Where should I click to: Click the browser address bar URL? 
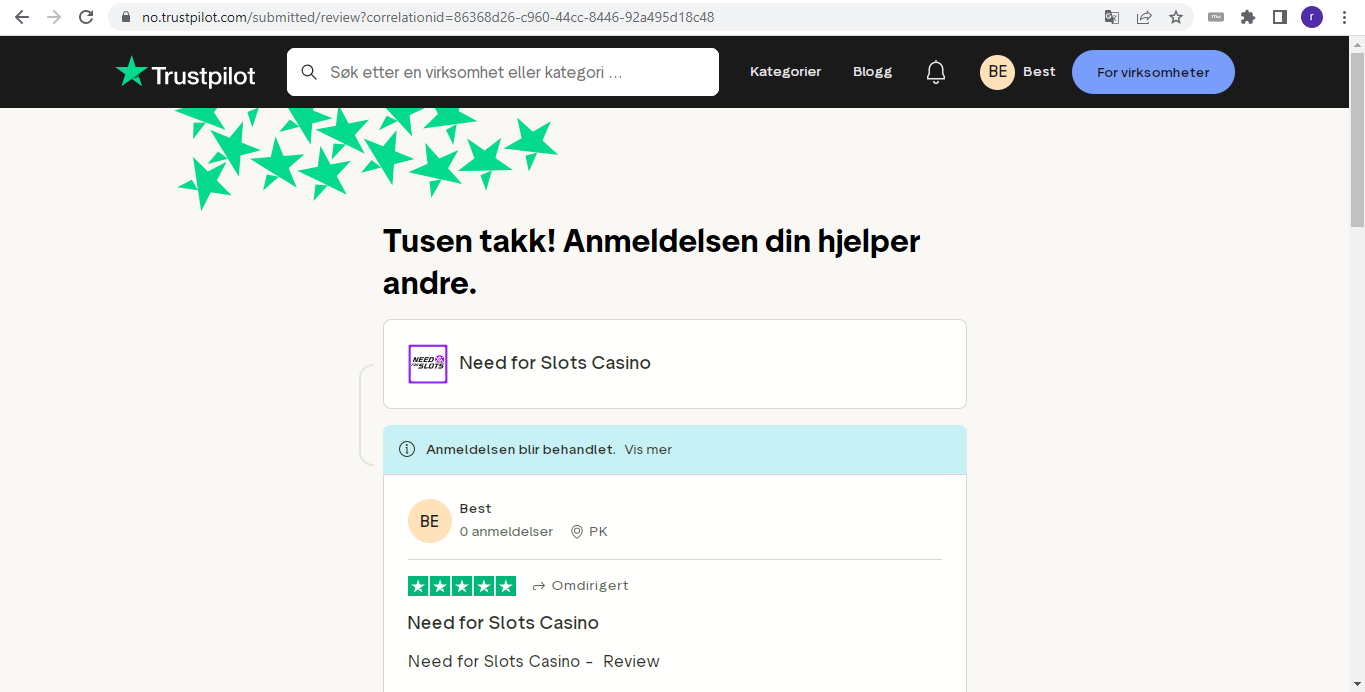428,17
